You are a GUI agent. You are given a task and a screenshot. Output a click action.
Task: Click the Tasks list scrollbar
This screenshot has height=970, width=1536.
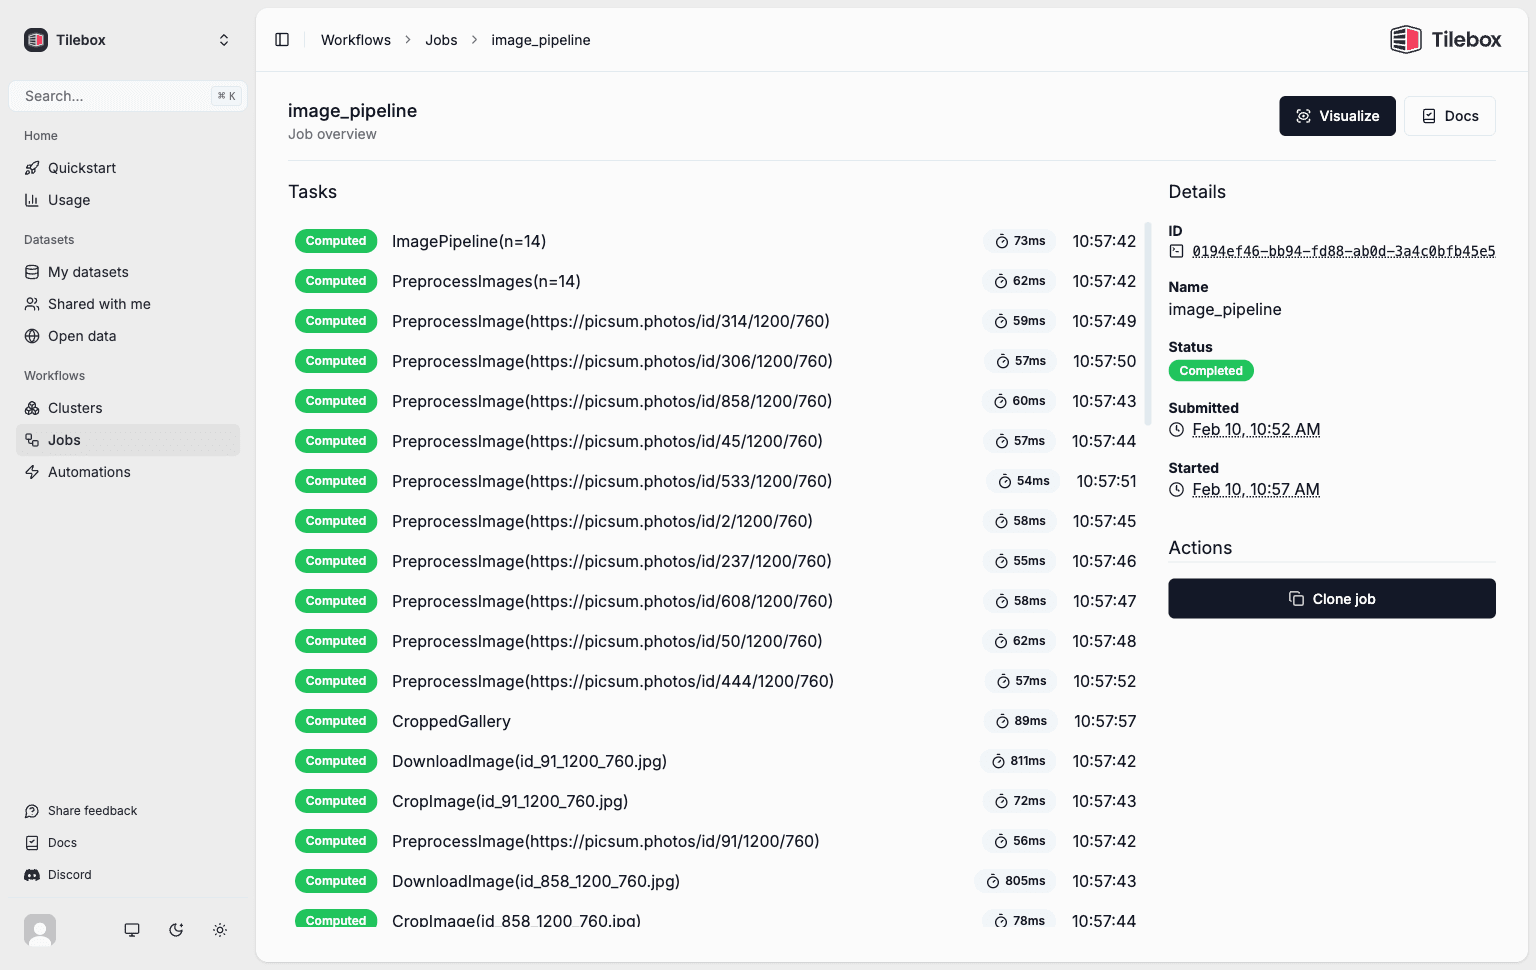coord(1148,323)
